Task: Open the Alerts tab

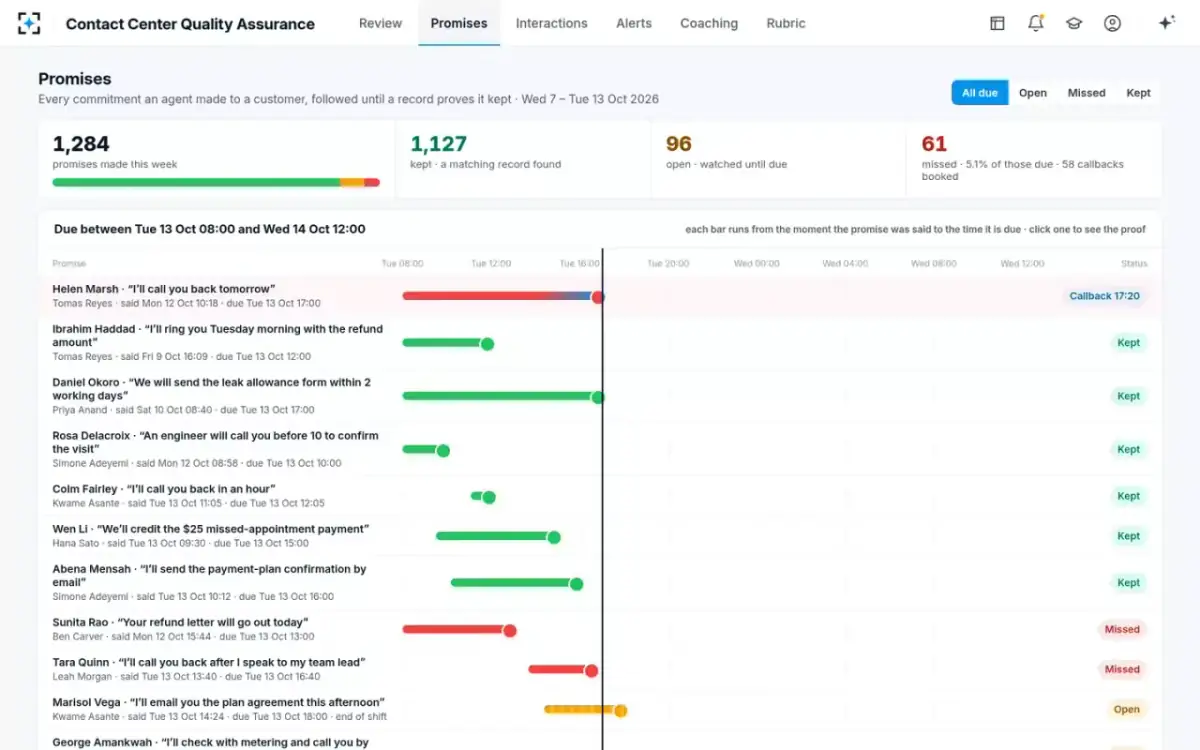Action: [x=634, y=23]
